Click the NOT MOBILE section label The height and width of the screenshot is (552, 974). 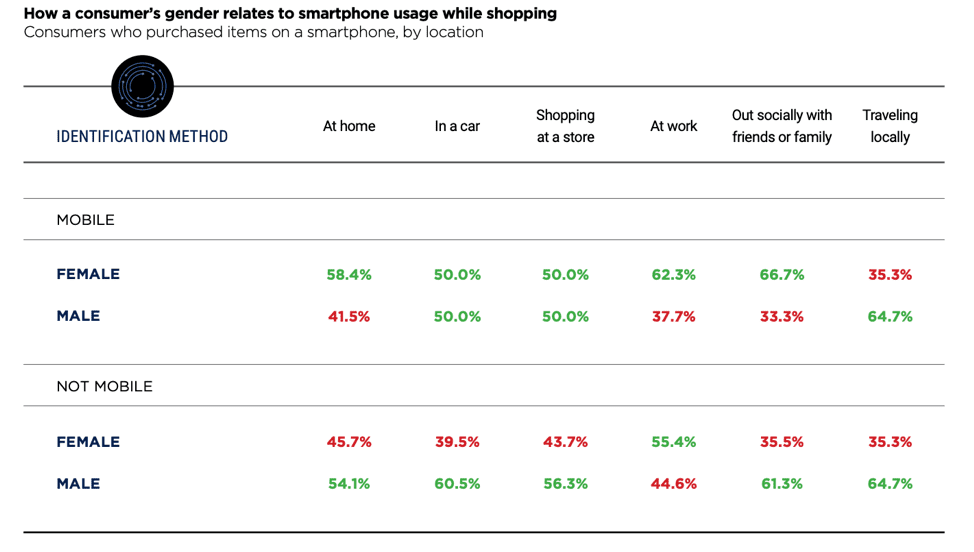tap(104, 386)
